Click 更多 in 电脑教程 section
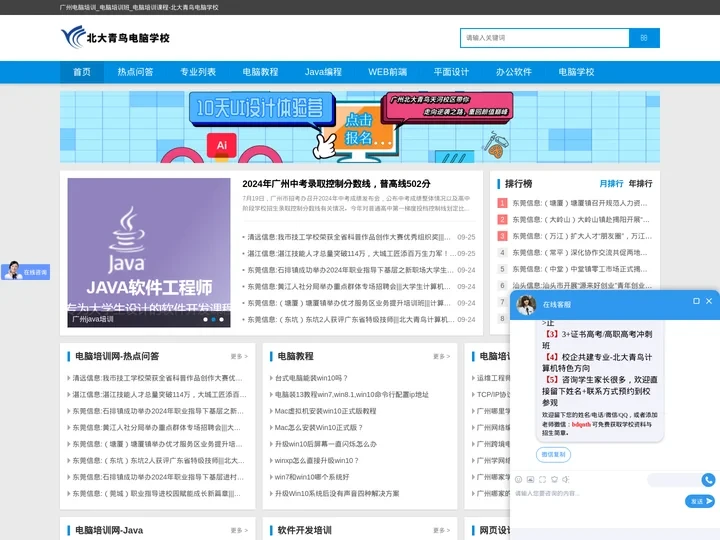 tap(442, 356)
